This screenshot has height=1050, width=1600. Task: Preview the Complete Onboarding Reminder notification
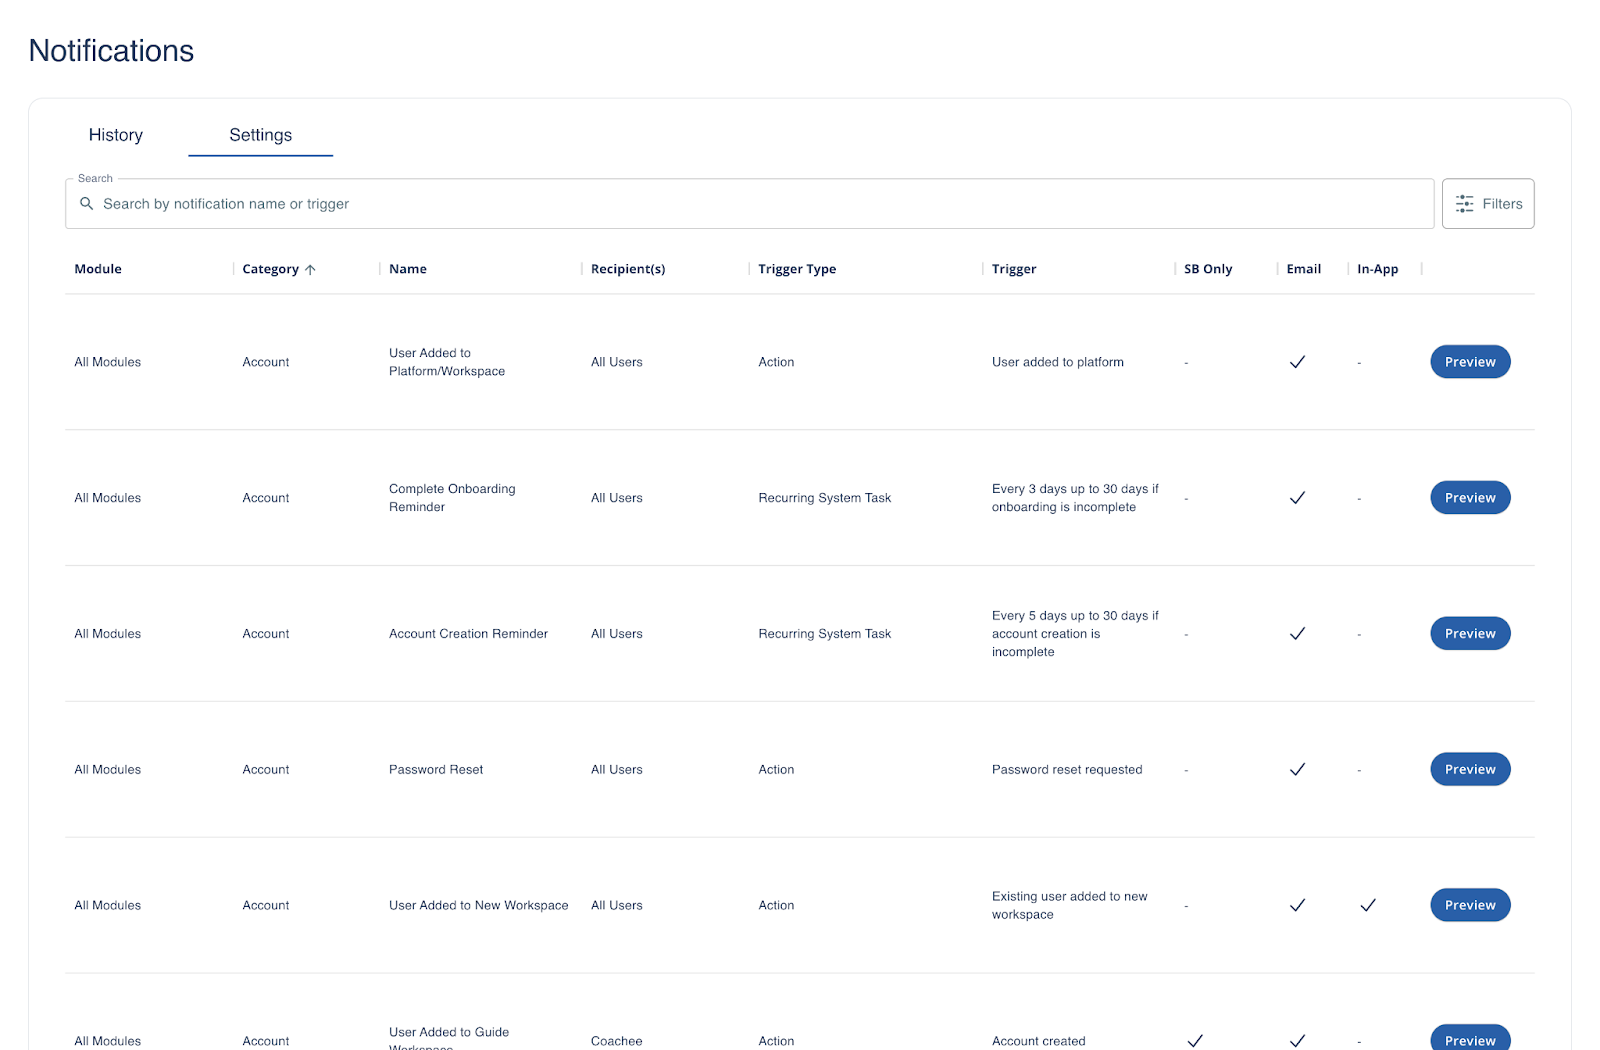[1469, 498]
